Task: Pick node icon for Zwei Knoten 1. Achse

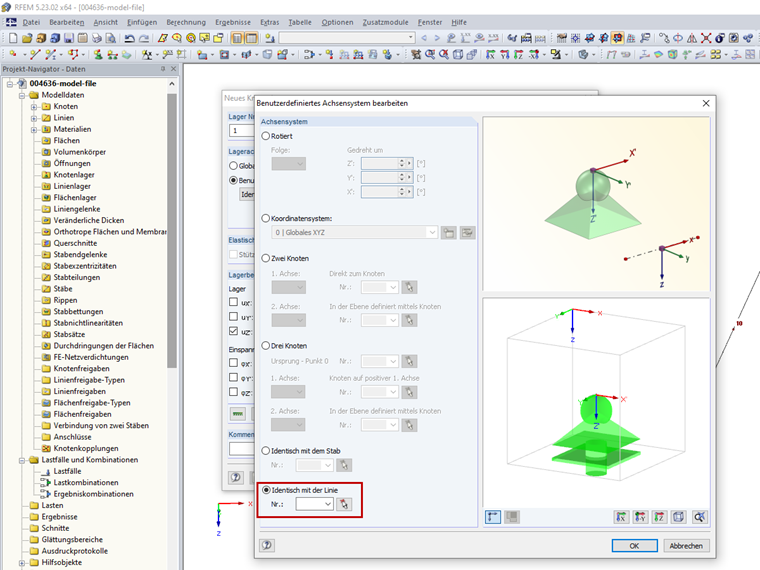Action: coord(410,287)
